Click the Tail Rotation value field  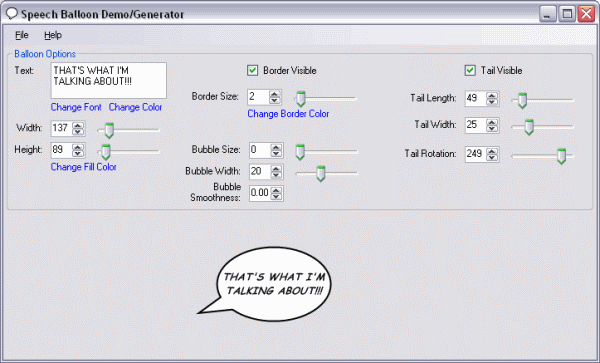(x=476, y=155)
